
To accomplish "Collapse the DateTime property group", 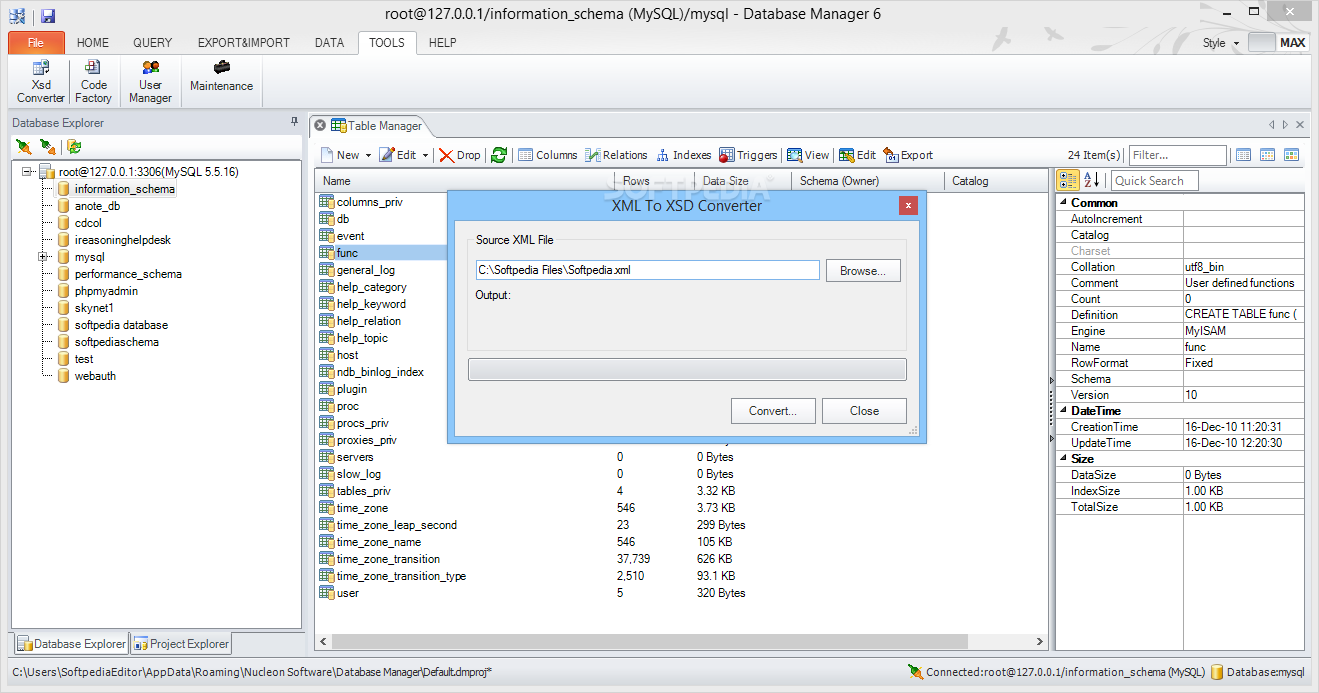I will 1063,411.
